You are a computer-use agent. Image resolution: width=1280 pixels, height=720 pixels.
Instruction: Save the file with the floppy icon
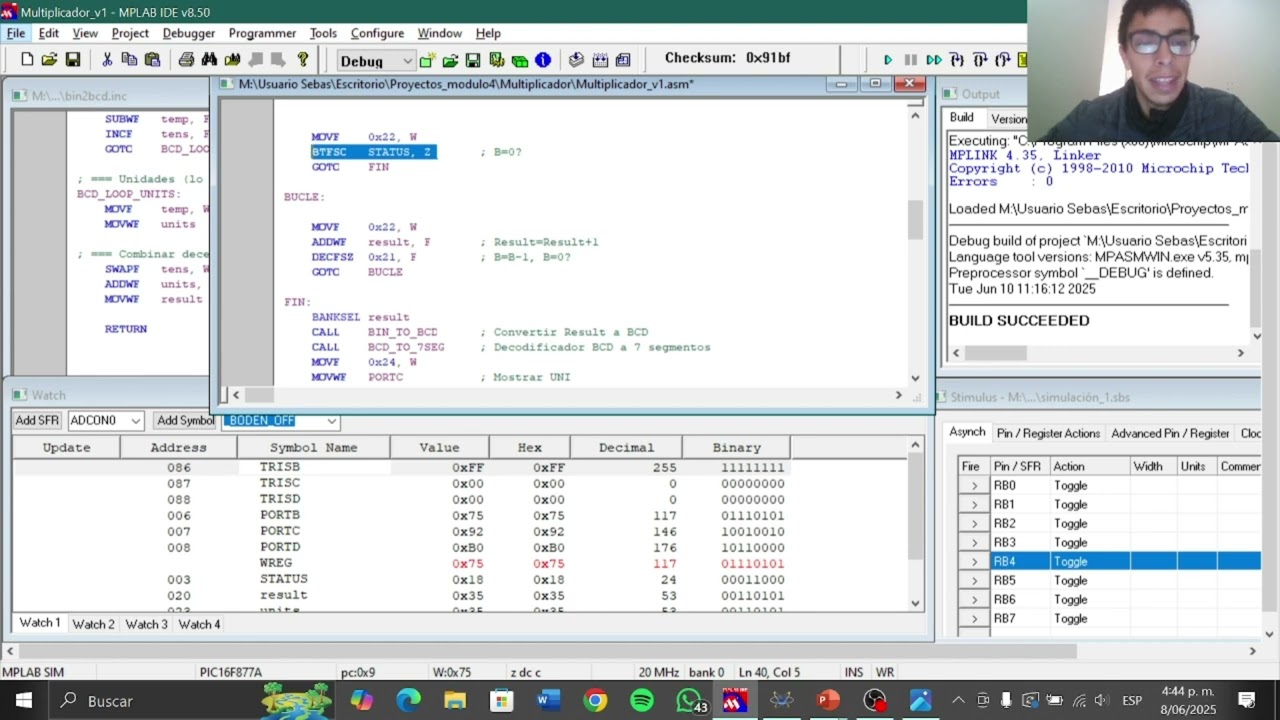[x=72, y=60]
